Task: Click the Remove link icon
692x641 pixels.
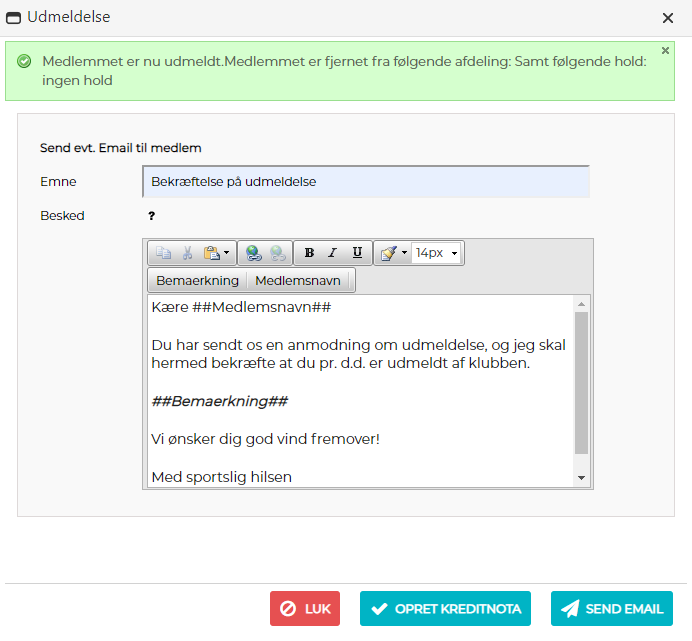Action: [x=277, y=253]
